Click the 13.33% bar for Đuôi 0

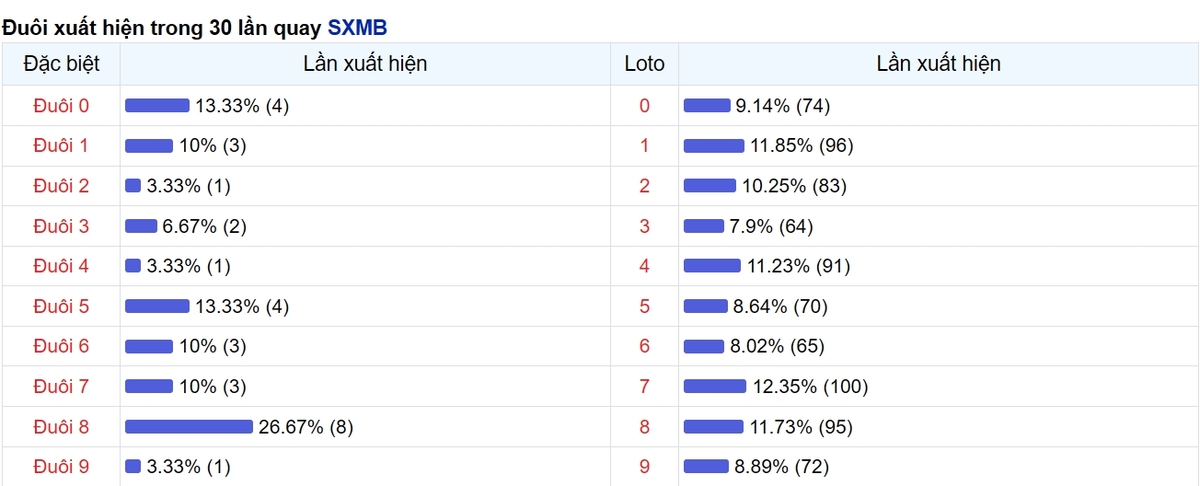(157, 106)
